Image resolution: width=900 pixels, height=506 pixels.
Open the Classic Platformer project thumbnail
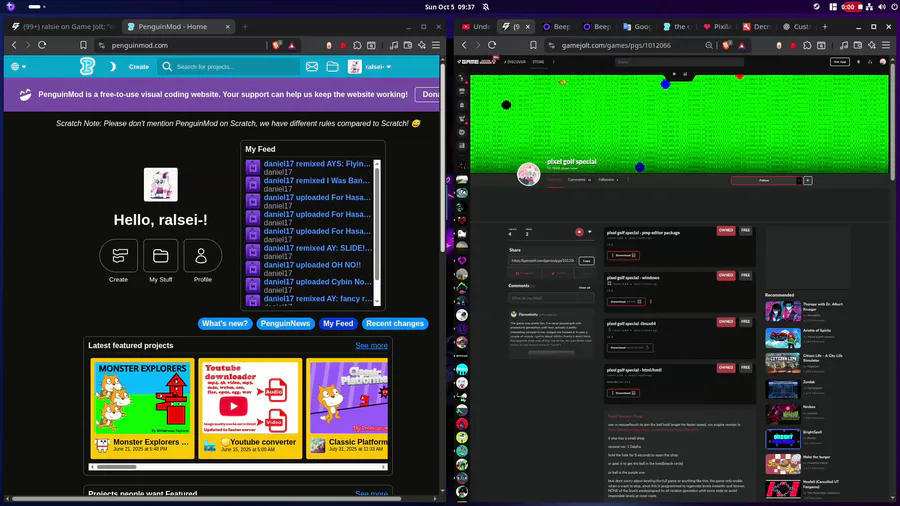pos(348,397)
